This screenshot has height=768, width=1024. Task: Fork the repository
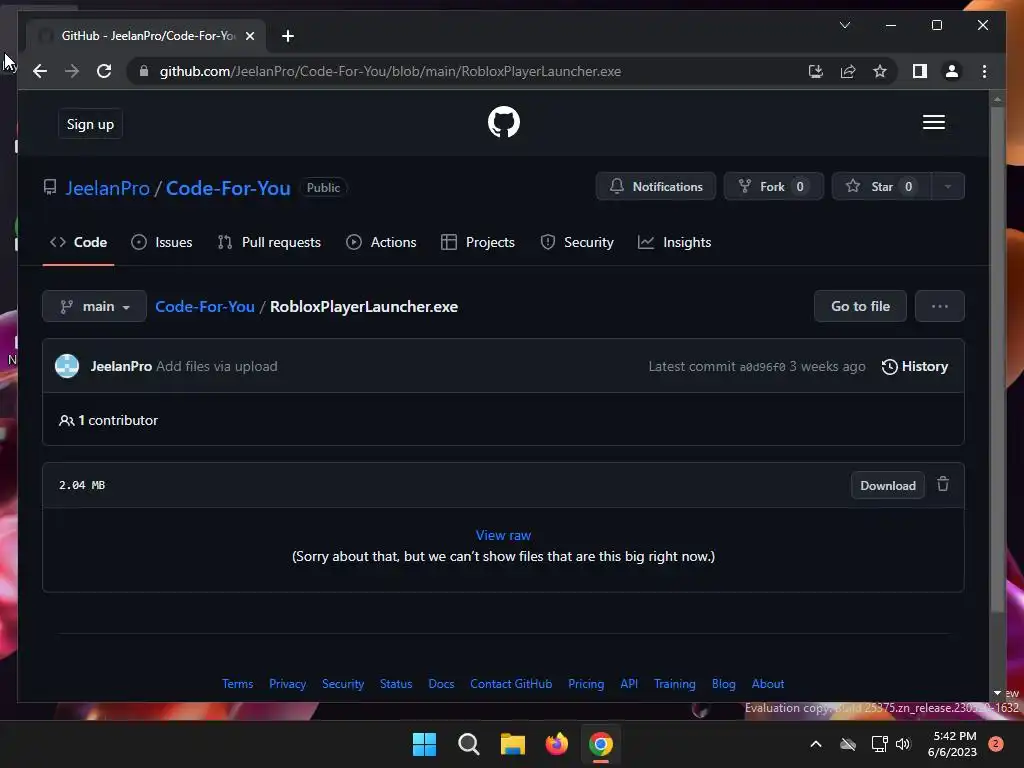(x=773, y=187)
